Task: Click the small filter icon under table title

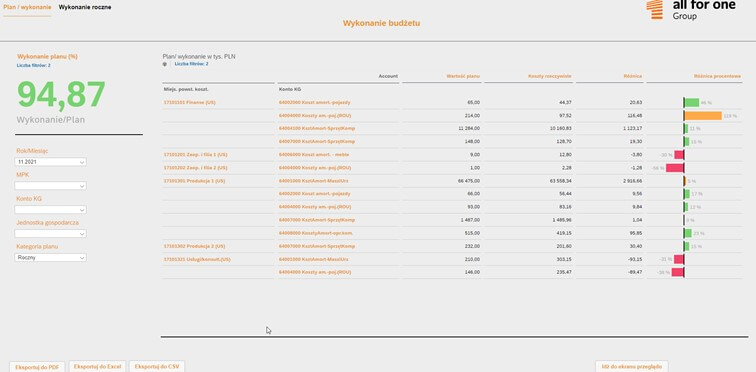Action: [164, 64]
